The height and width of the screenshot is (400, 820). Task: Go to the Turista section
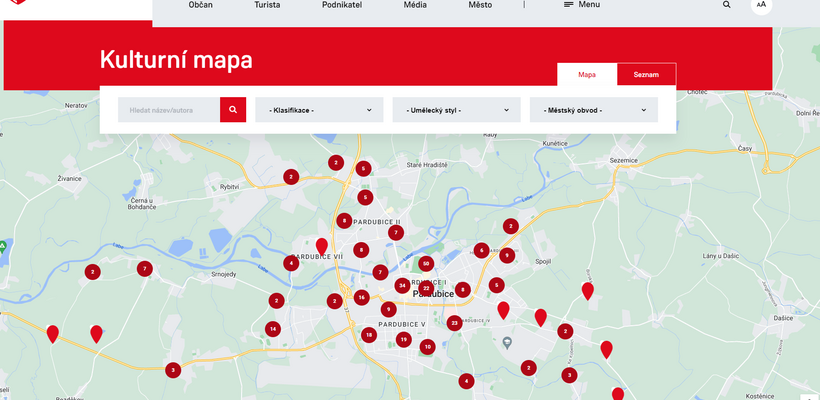(267, 5)
